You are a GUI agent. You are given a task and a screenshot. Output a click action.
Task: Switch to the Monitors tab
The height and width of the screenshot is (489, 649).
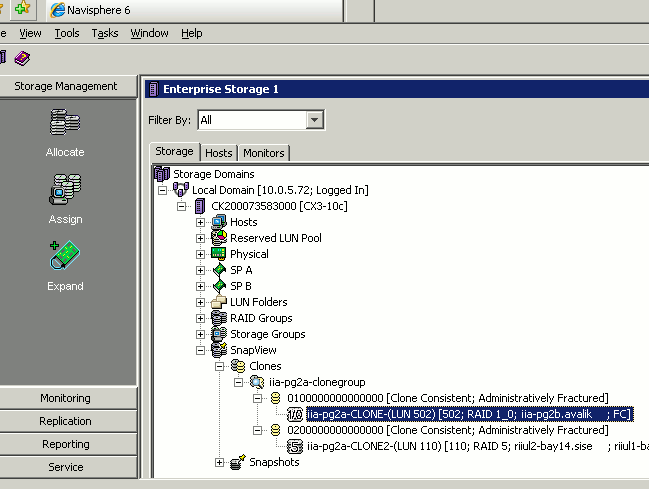coord(264,153)
